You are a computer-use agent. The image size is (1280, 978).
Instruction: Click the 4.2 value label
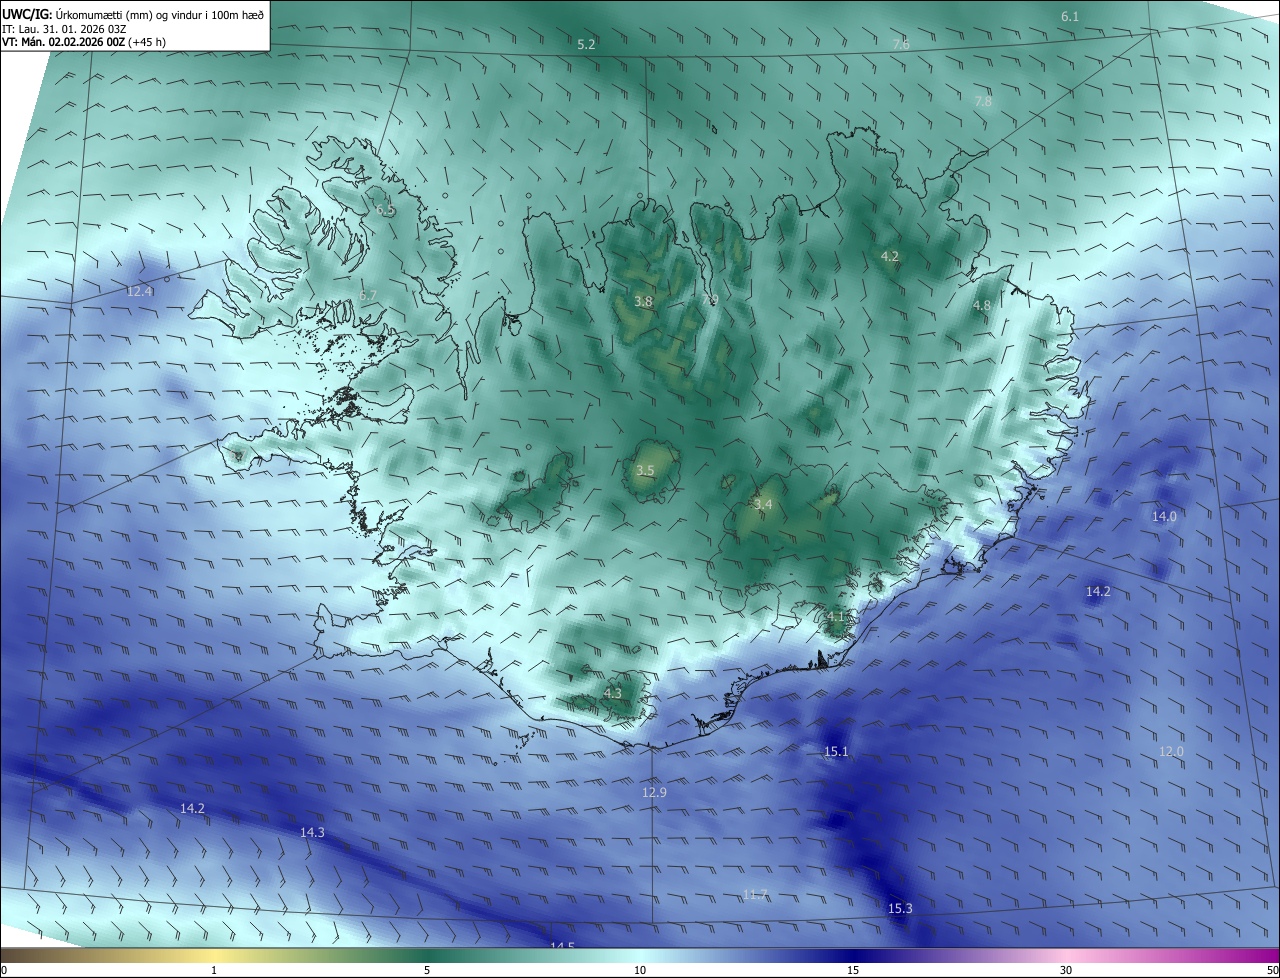coord(889,256)
